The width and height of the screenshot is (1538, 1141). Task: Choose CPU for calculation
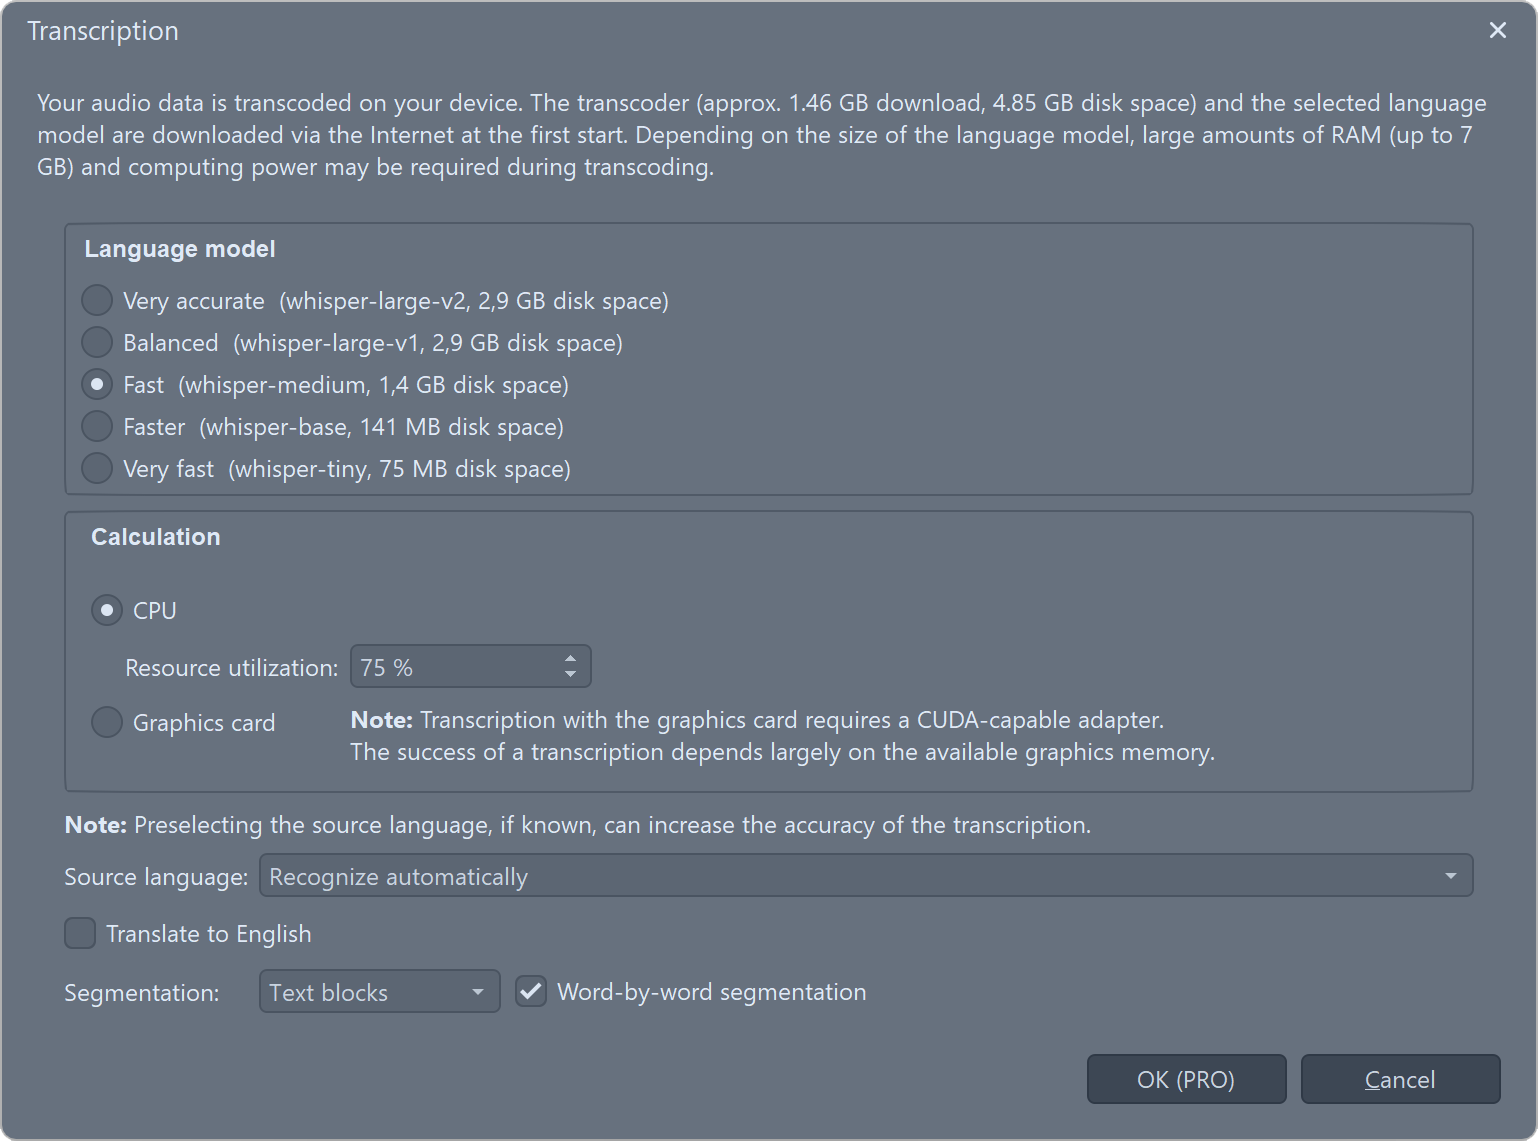[x=107, y=610]
